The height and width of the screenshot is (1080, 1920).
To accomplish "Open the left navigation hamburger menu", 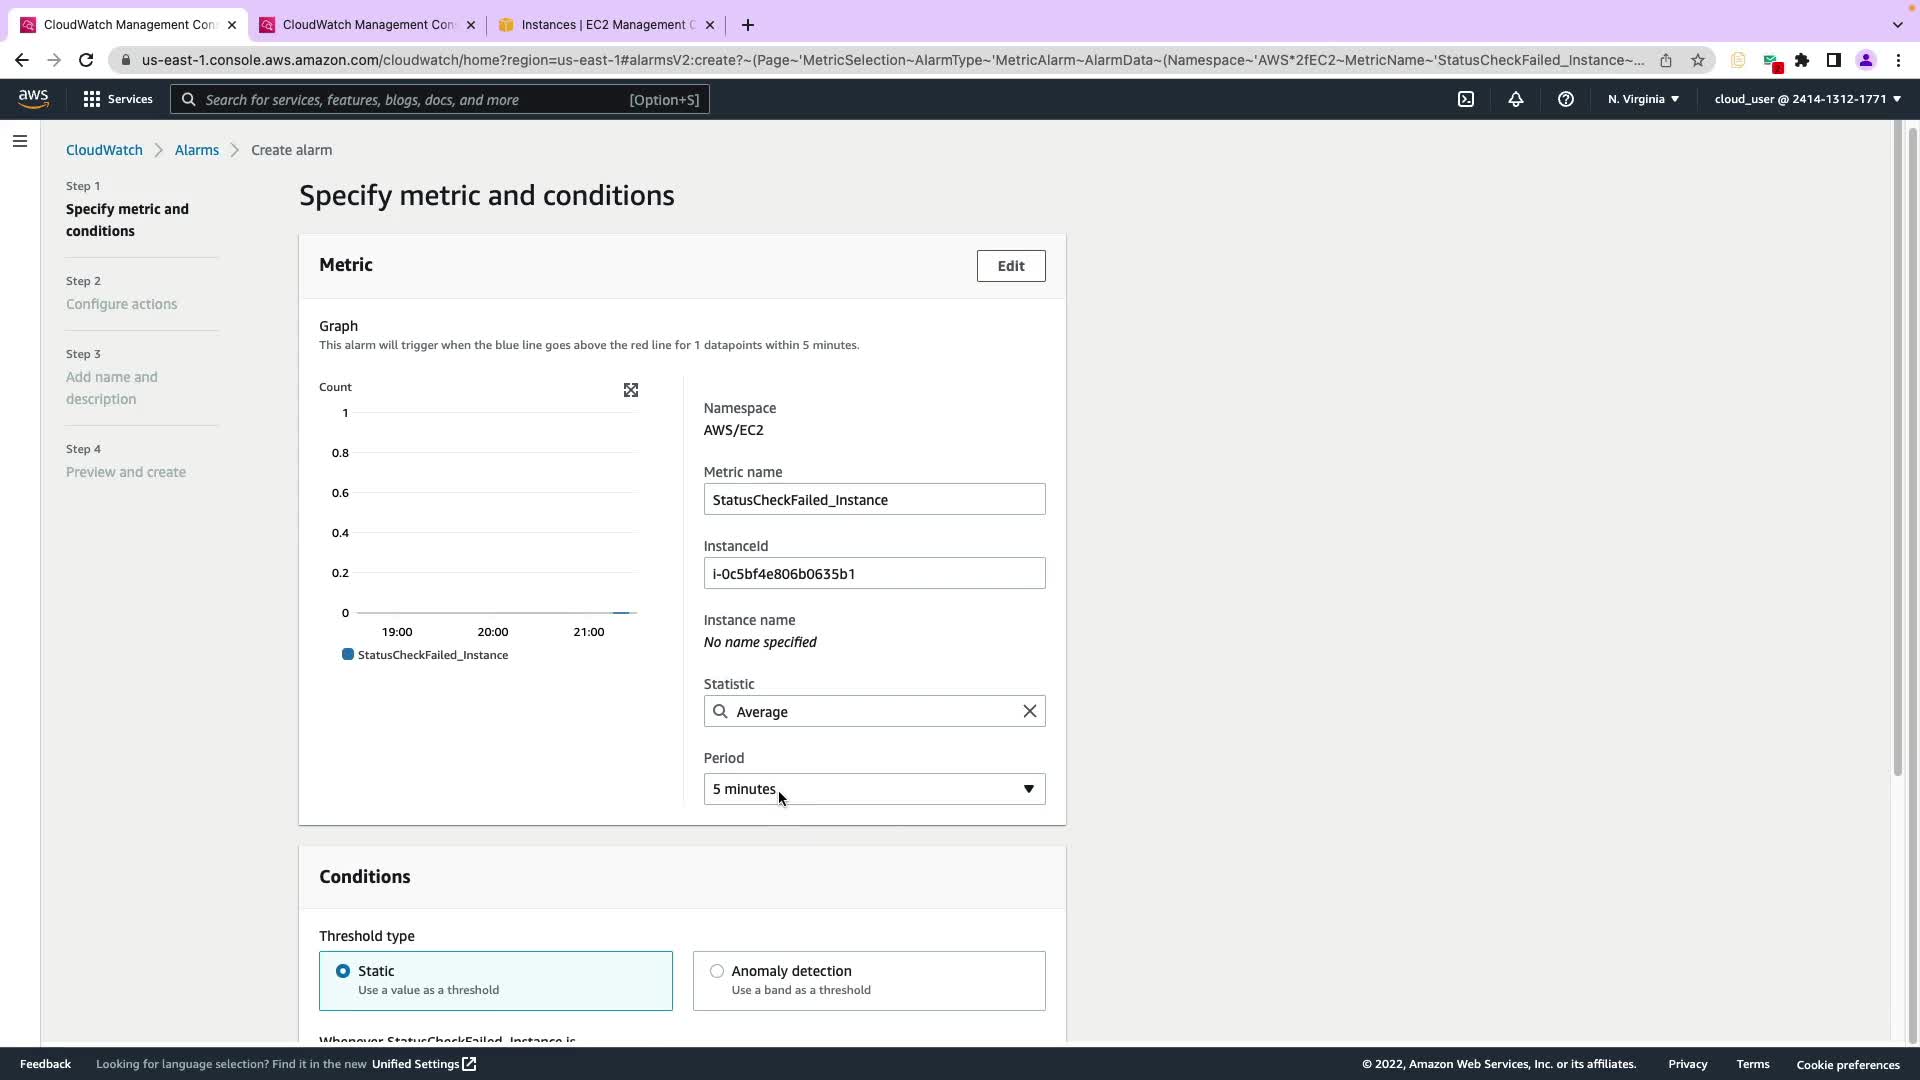I will pos(19,141).
